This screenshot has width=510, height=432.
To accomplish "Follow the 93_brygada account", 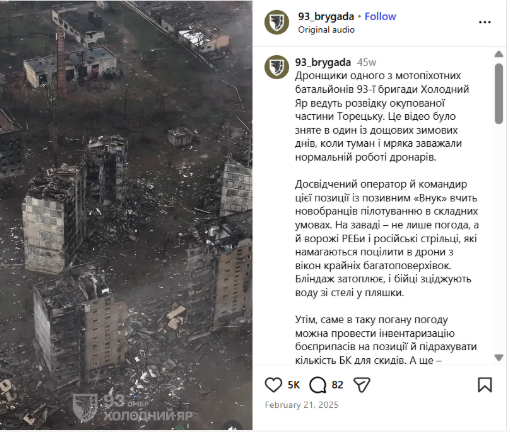I will click(380, 16).
